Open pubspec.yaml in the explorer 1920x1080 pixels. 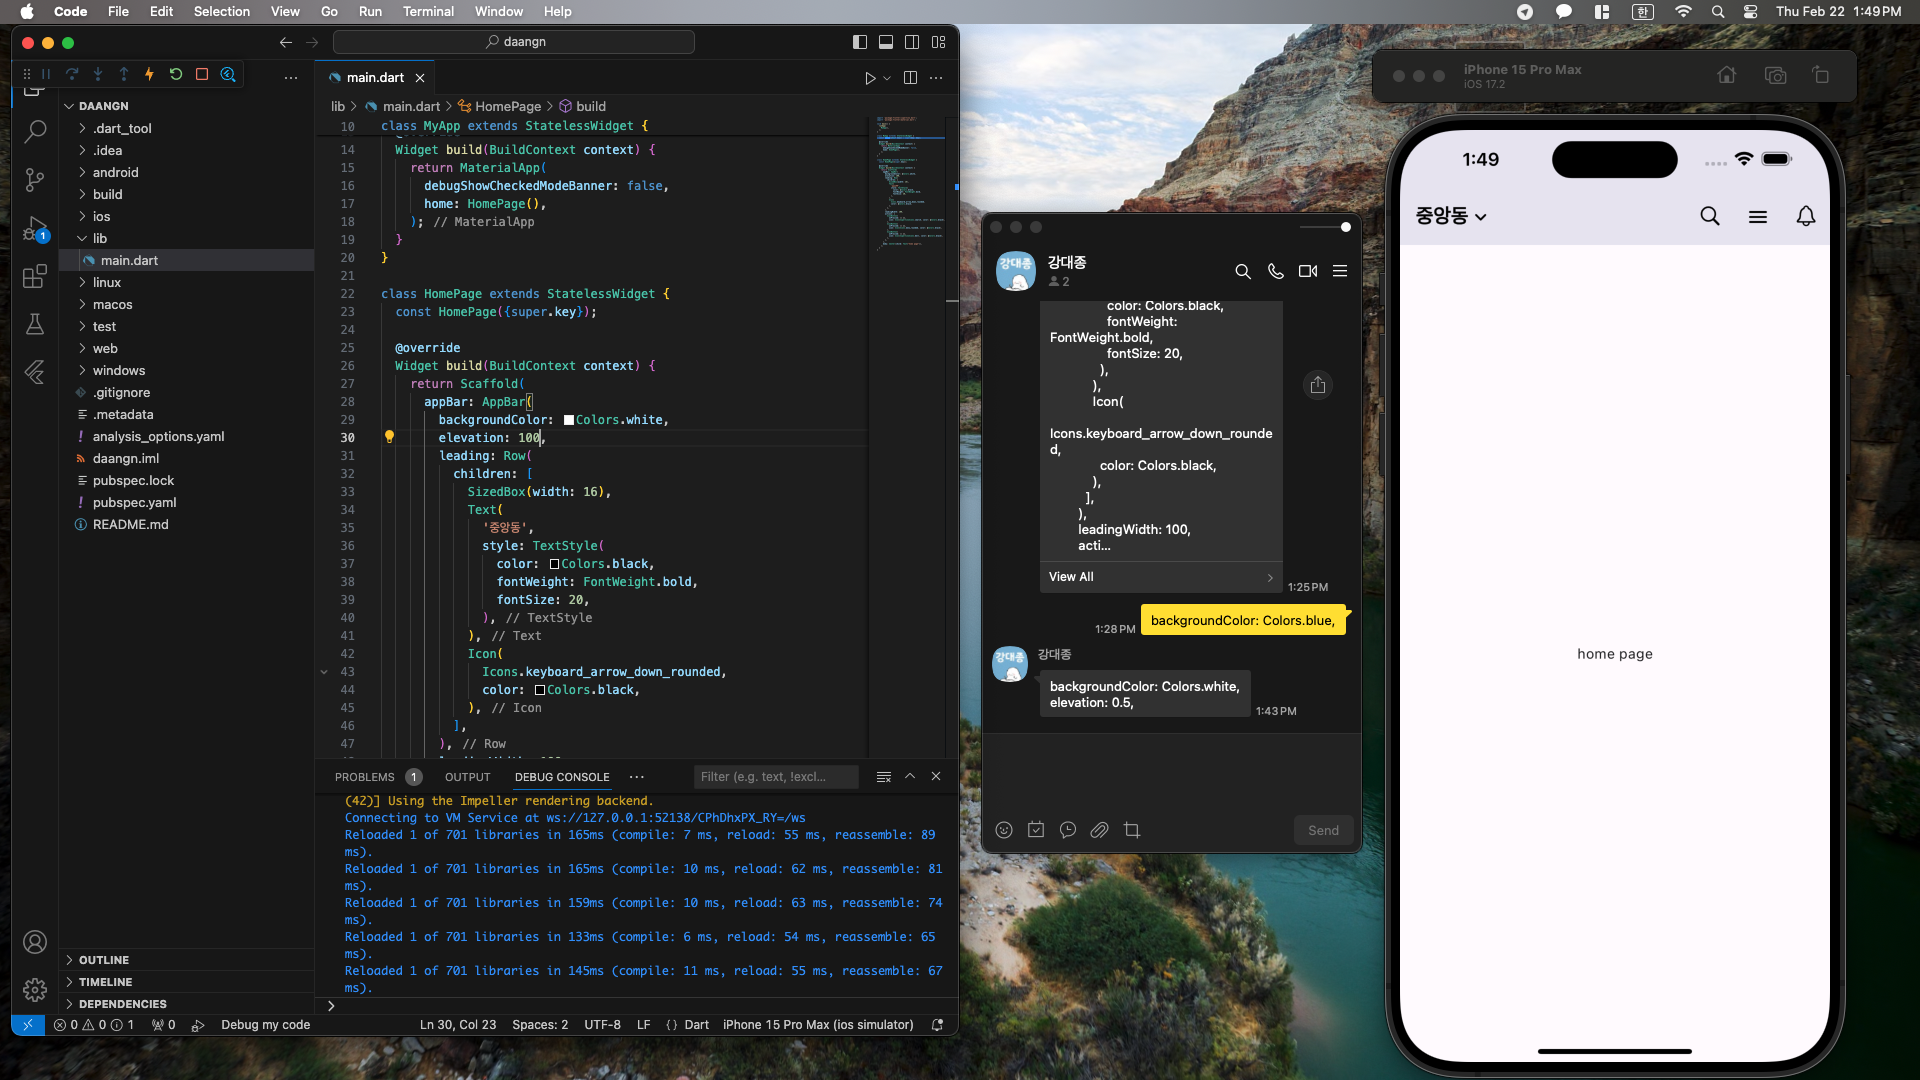pyautogui.click(x=134, y=502)
